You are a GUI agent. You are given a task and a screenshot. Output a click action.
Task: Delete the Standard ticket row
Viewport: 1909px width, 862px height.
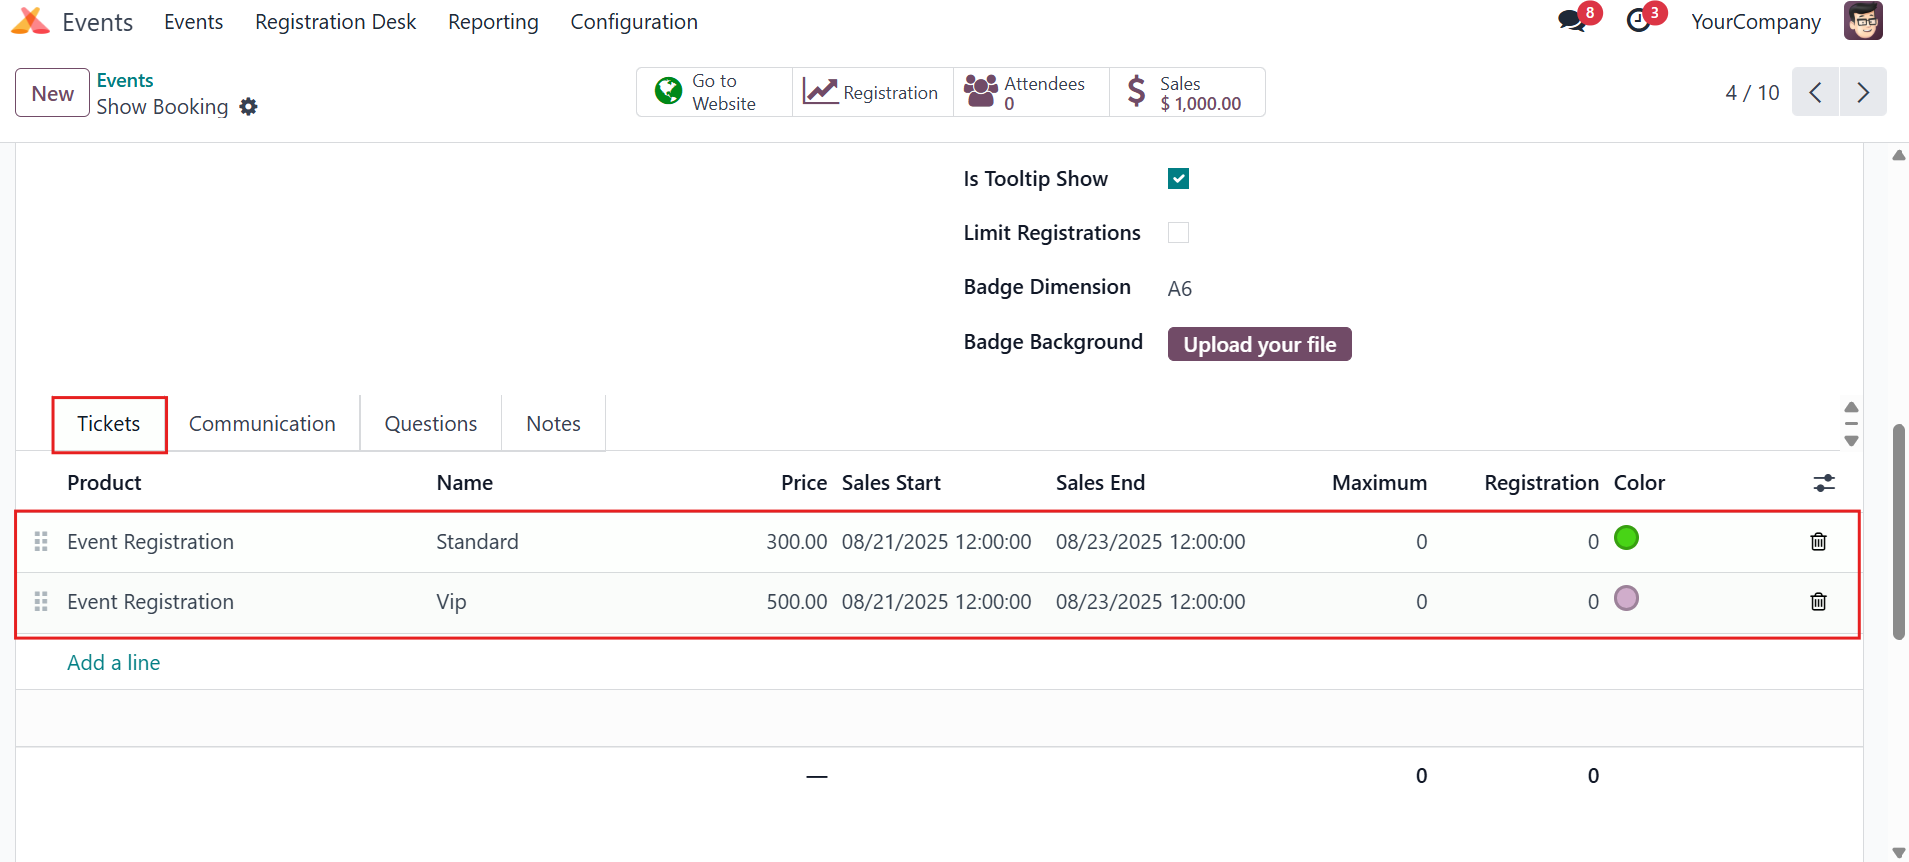[1818, 542]
